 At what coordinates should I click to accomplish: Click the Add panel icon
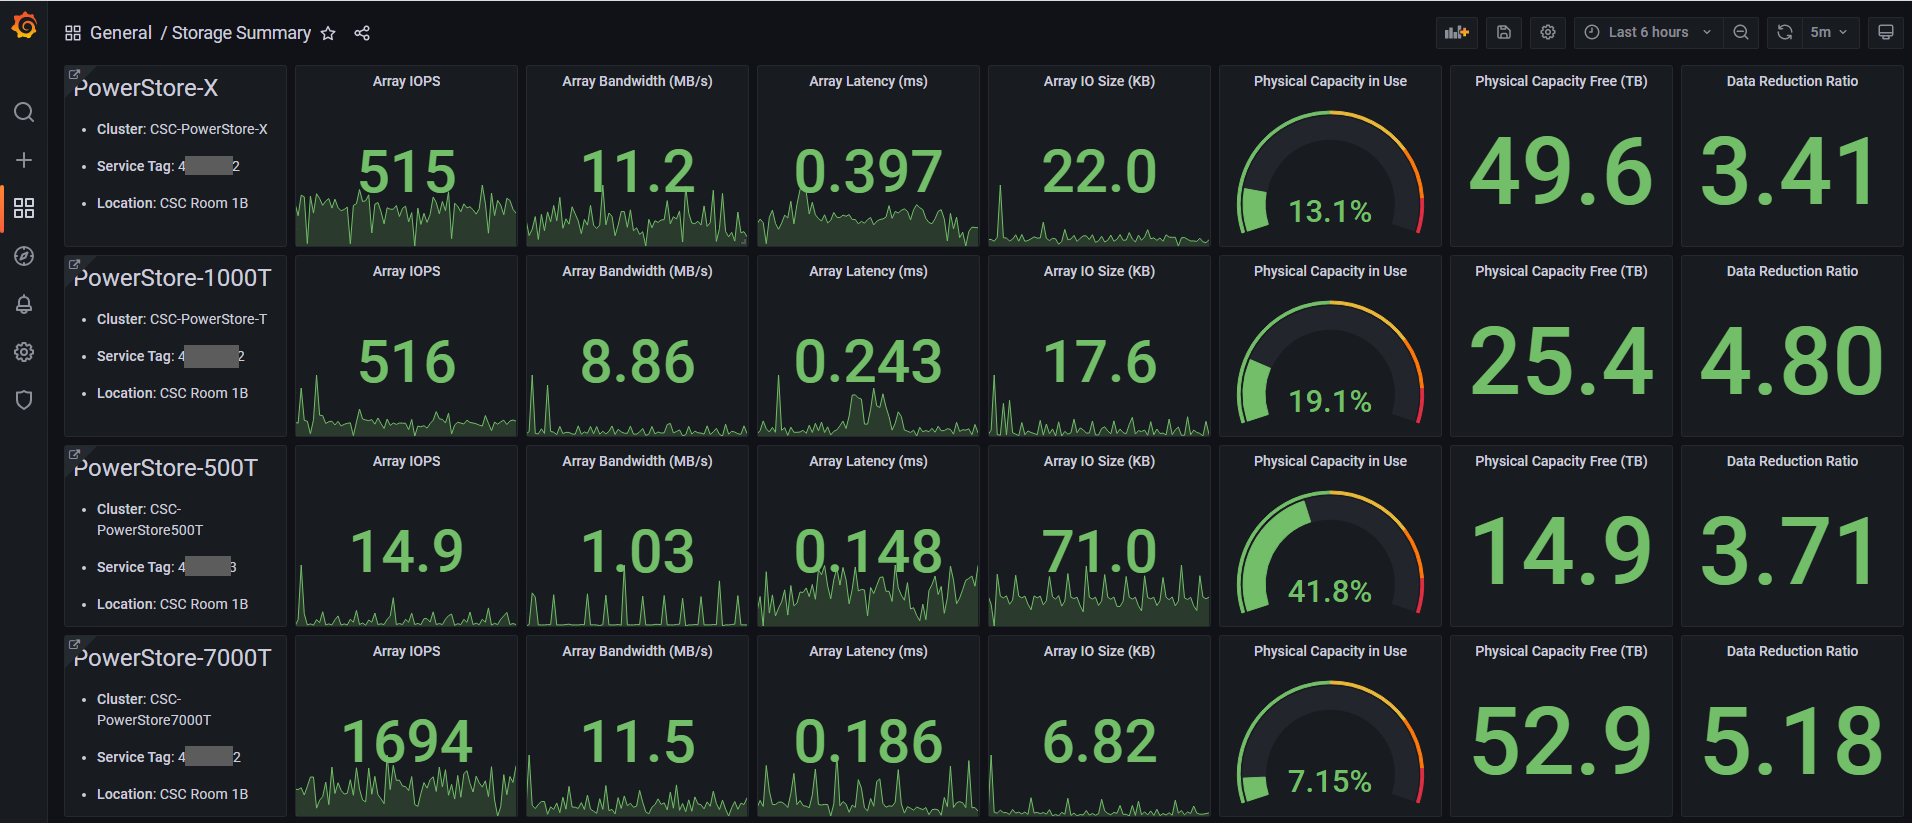1457,32
